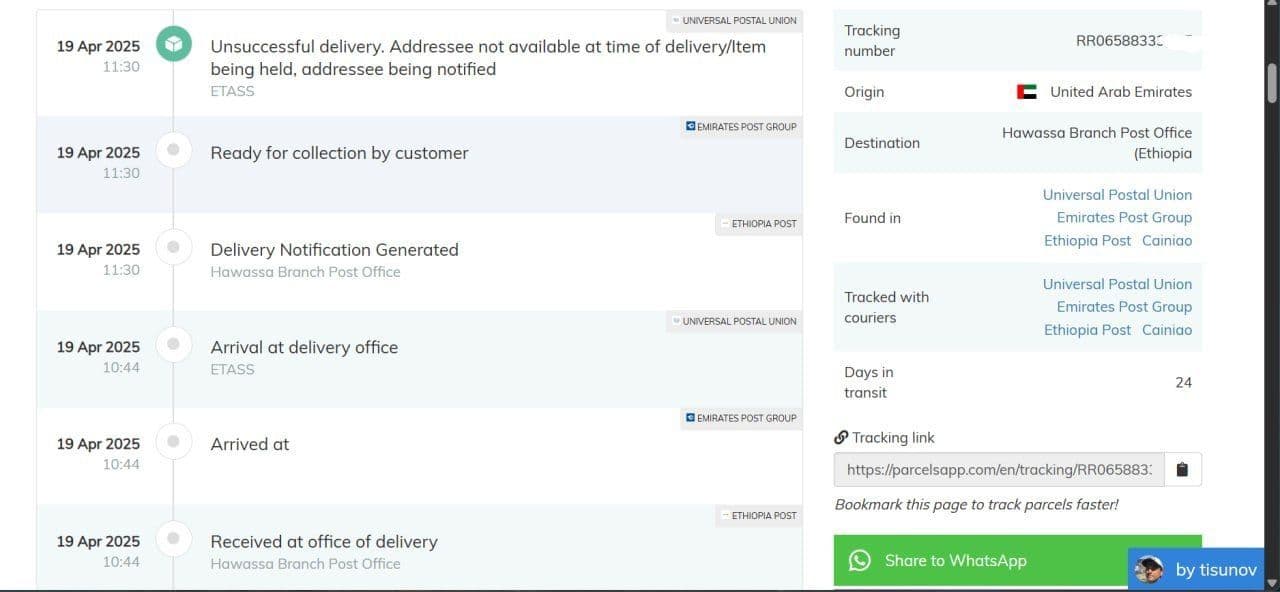Click the 'United Arab Emirates' origin value
Image resolution: width=1280 pixels, height=592 pixels.
1121,92
